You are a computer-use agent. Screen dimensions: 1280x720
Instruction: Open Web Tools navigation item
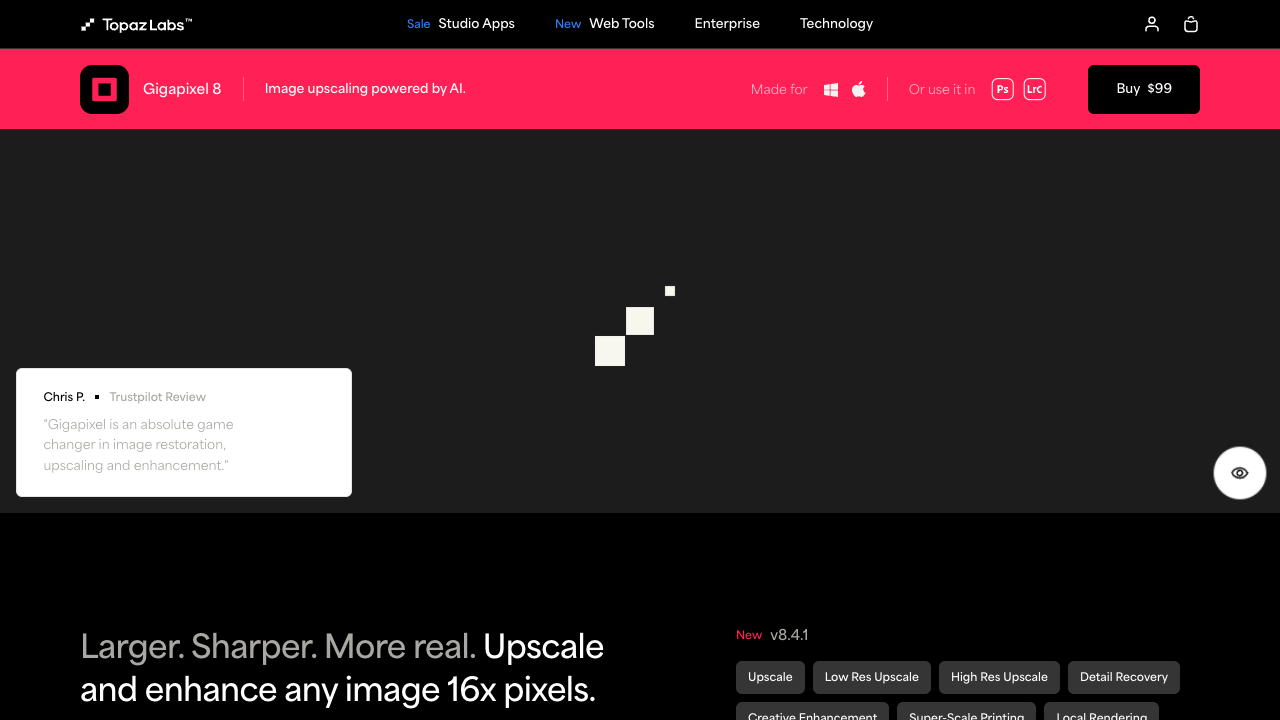point(621,23)
